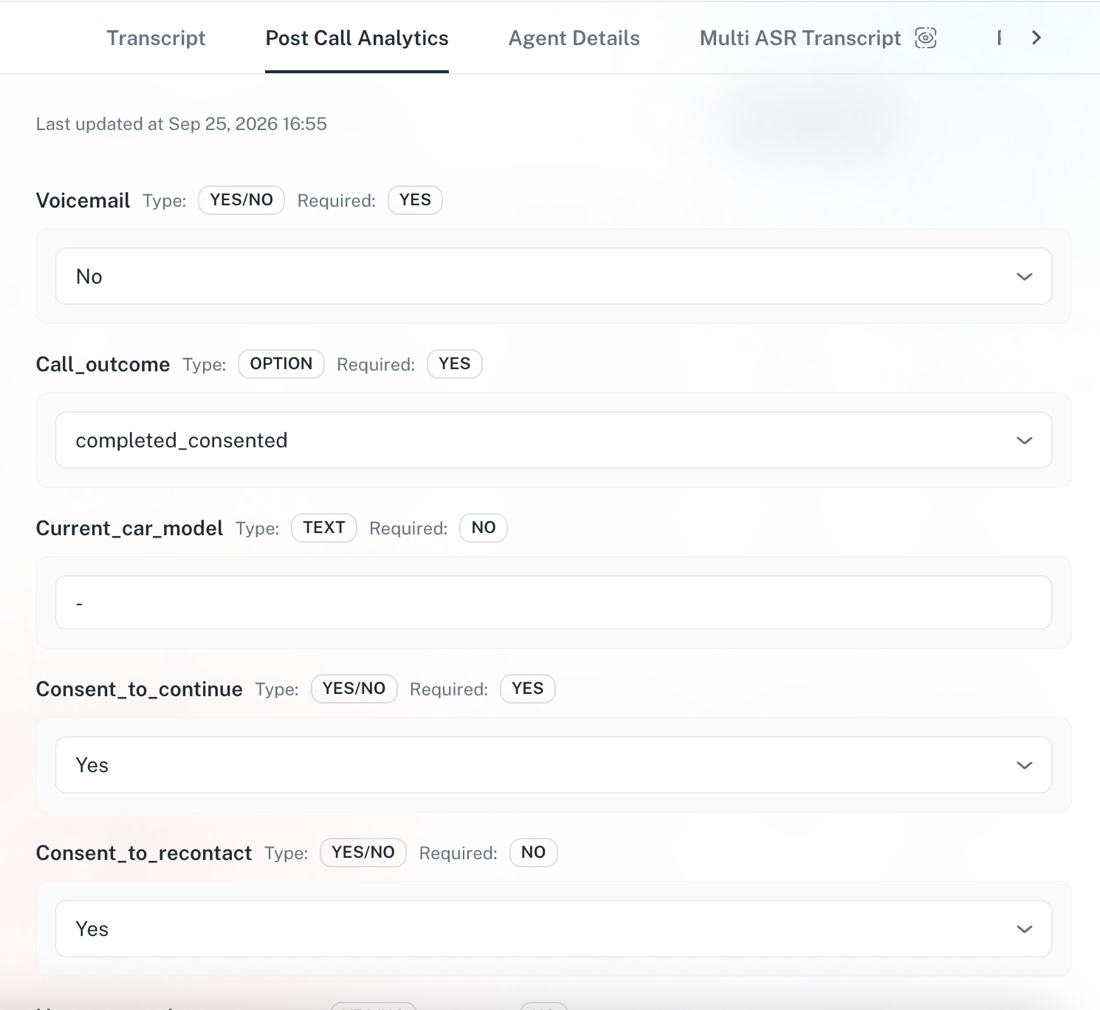Screen dimensions: 1100x1010
Task: Click the Consent_to_continue field label
Action: click(x=140, y=689)
